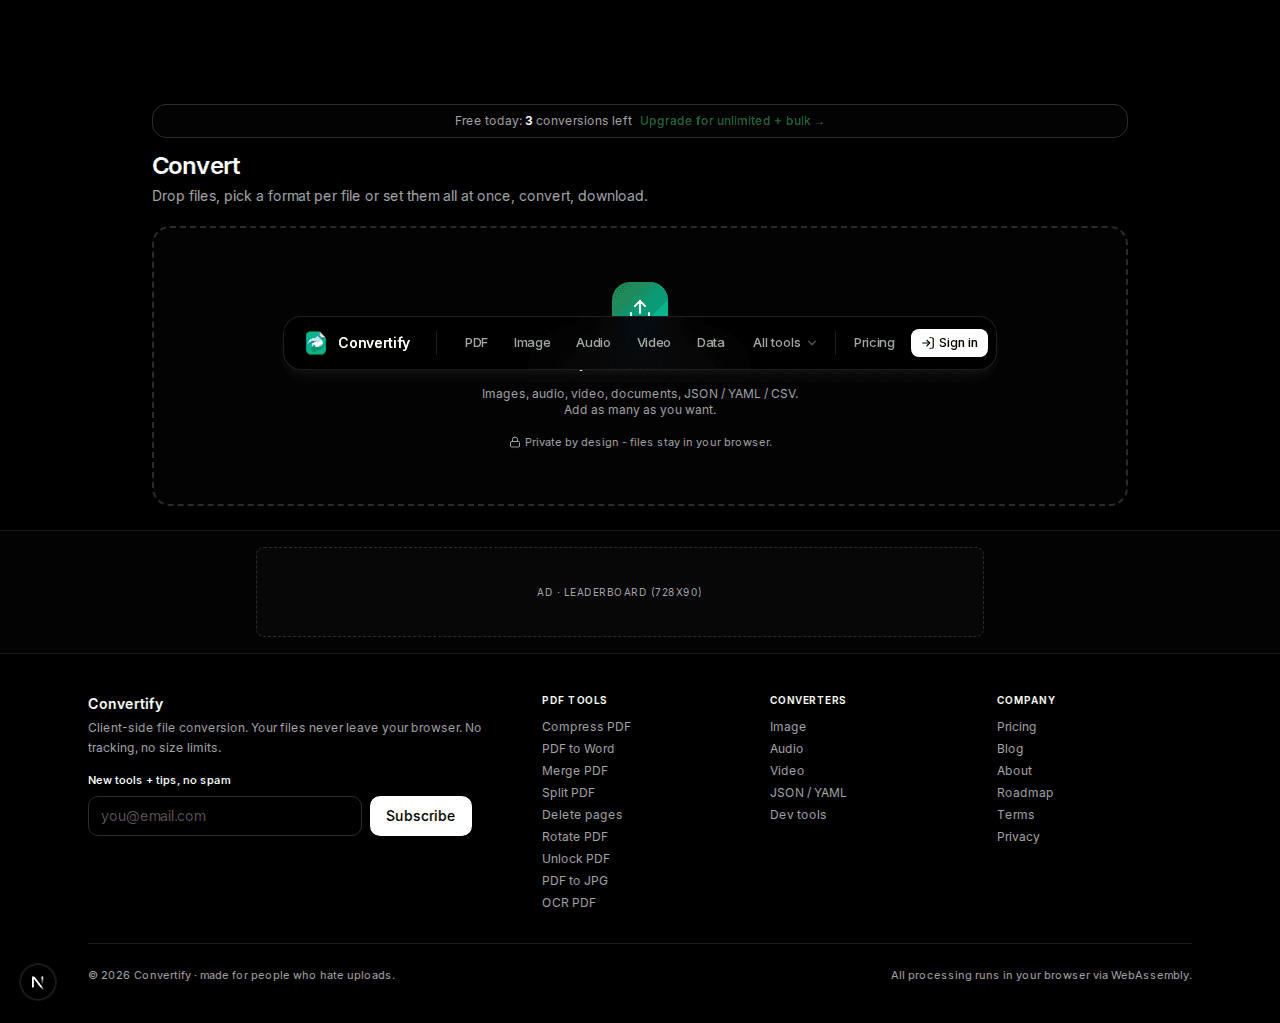Open Dev tools footer link
The image size is (1280, 1023).
pos(798,815)
